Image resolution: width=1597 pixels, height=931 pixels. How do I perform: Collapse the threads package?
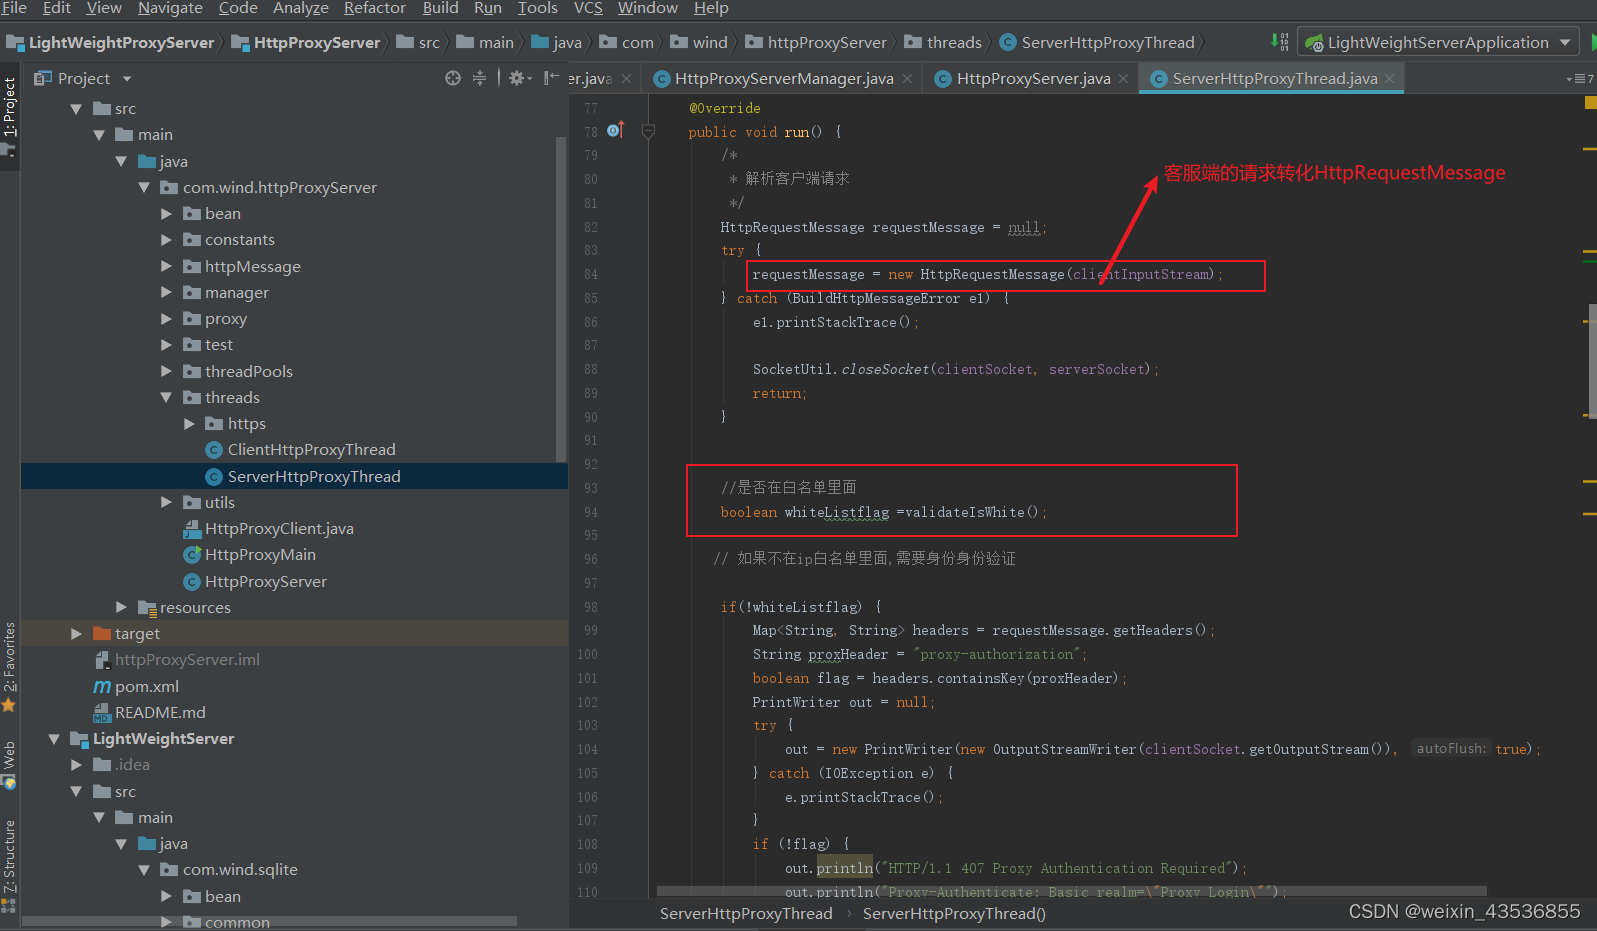click(167, 398)
